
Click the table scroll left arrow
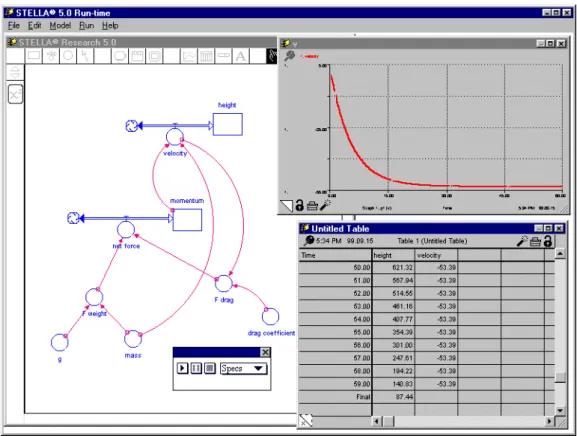pos(376,421)
